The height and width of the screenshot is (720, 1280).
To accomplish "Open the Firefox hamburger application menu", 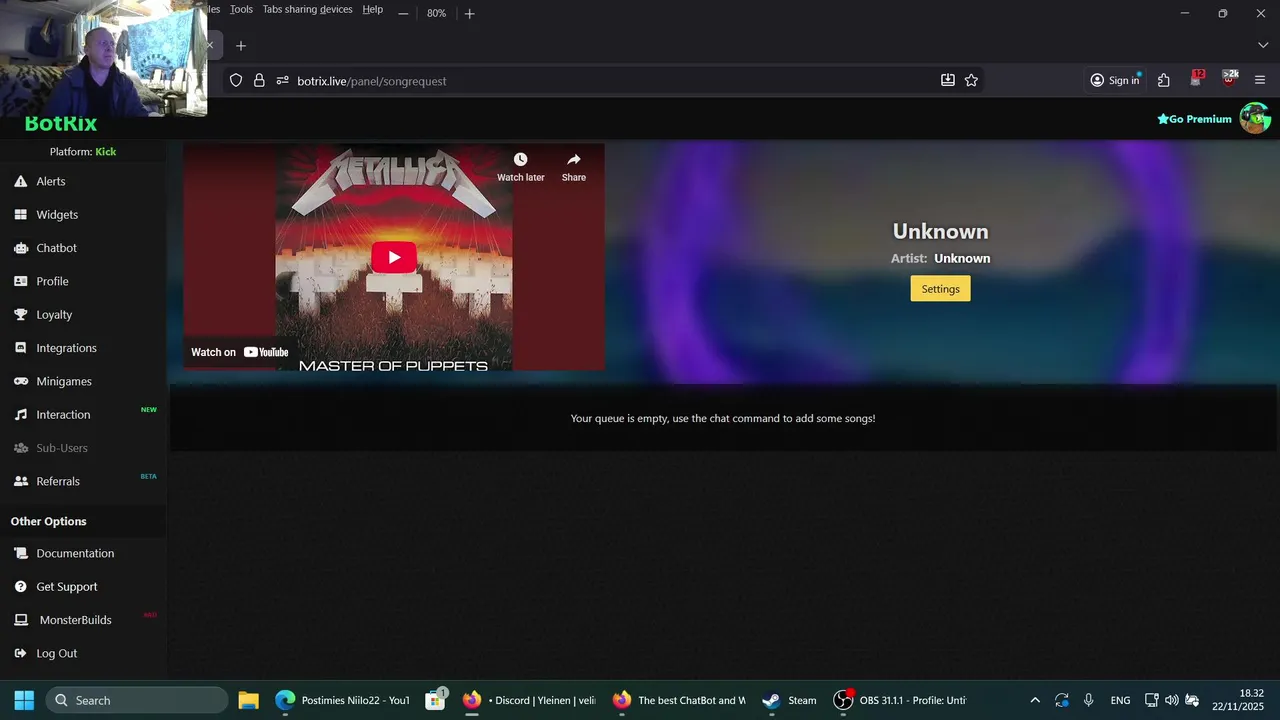I will (x=1260, y=80).
